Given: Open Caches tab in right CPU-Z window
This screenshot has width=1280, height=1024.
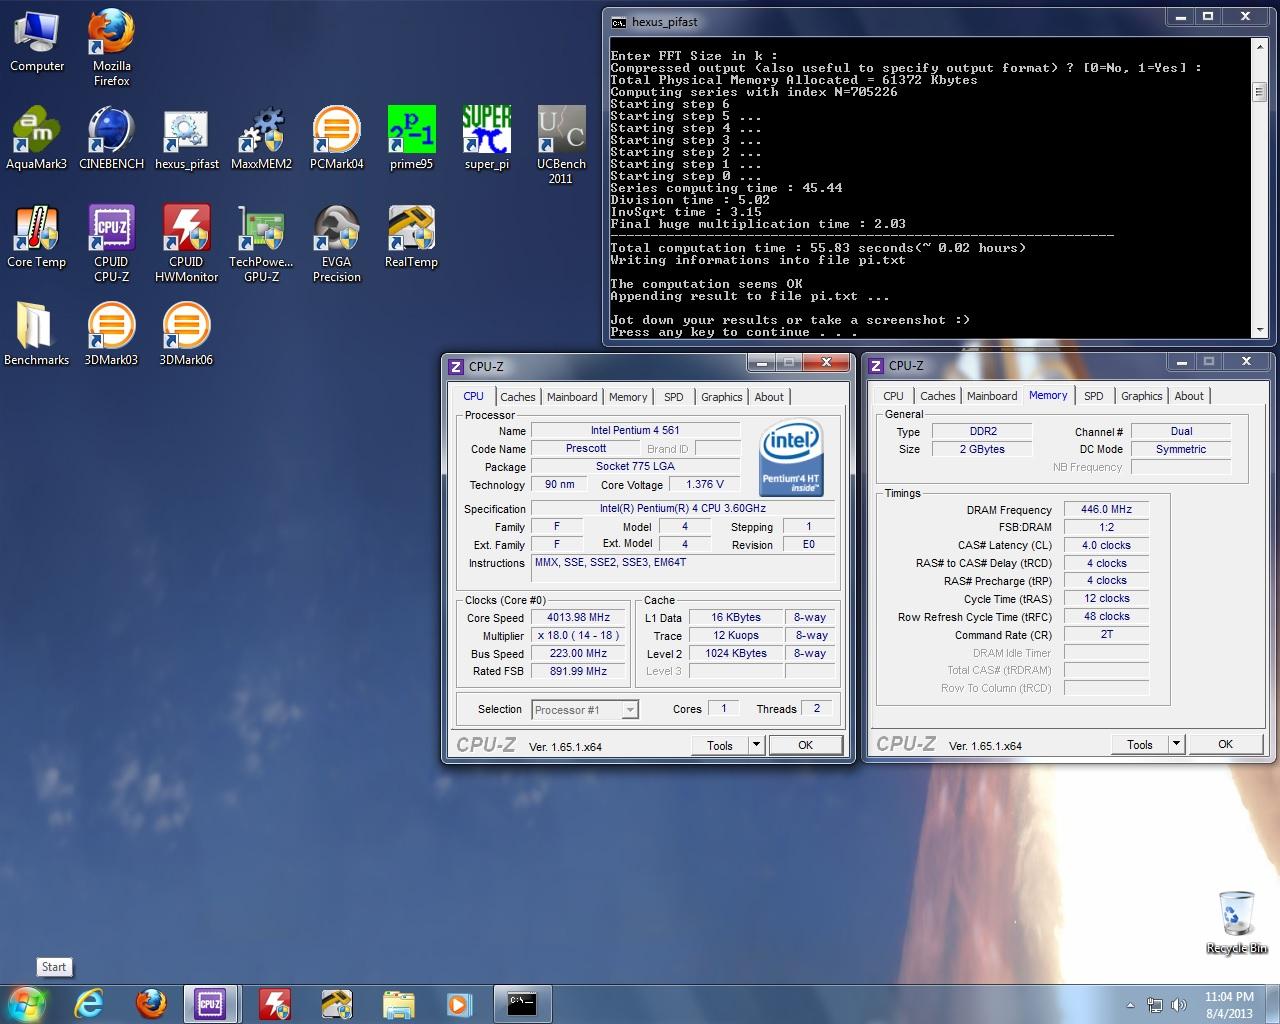Looking at the screenshot, I should click(x=938, y=396).
